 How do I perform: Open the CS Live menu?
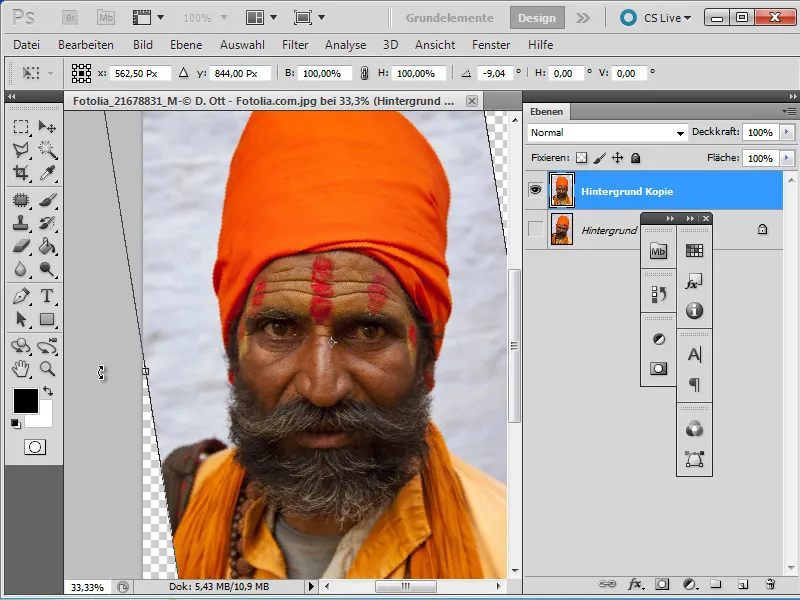[661, 17]
